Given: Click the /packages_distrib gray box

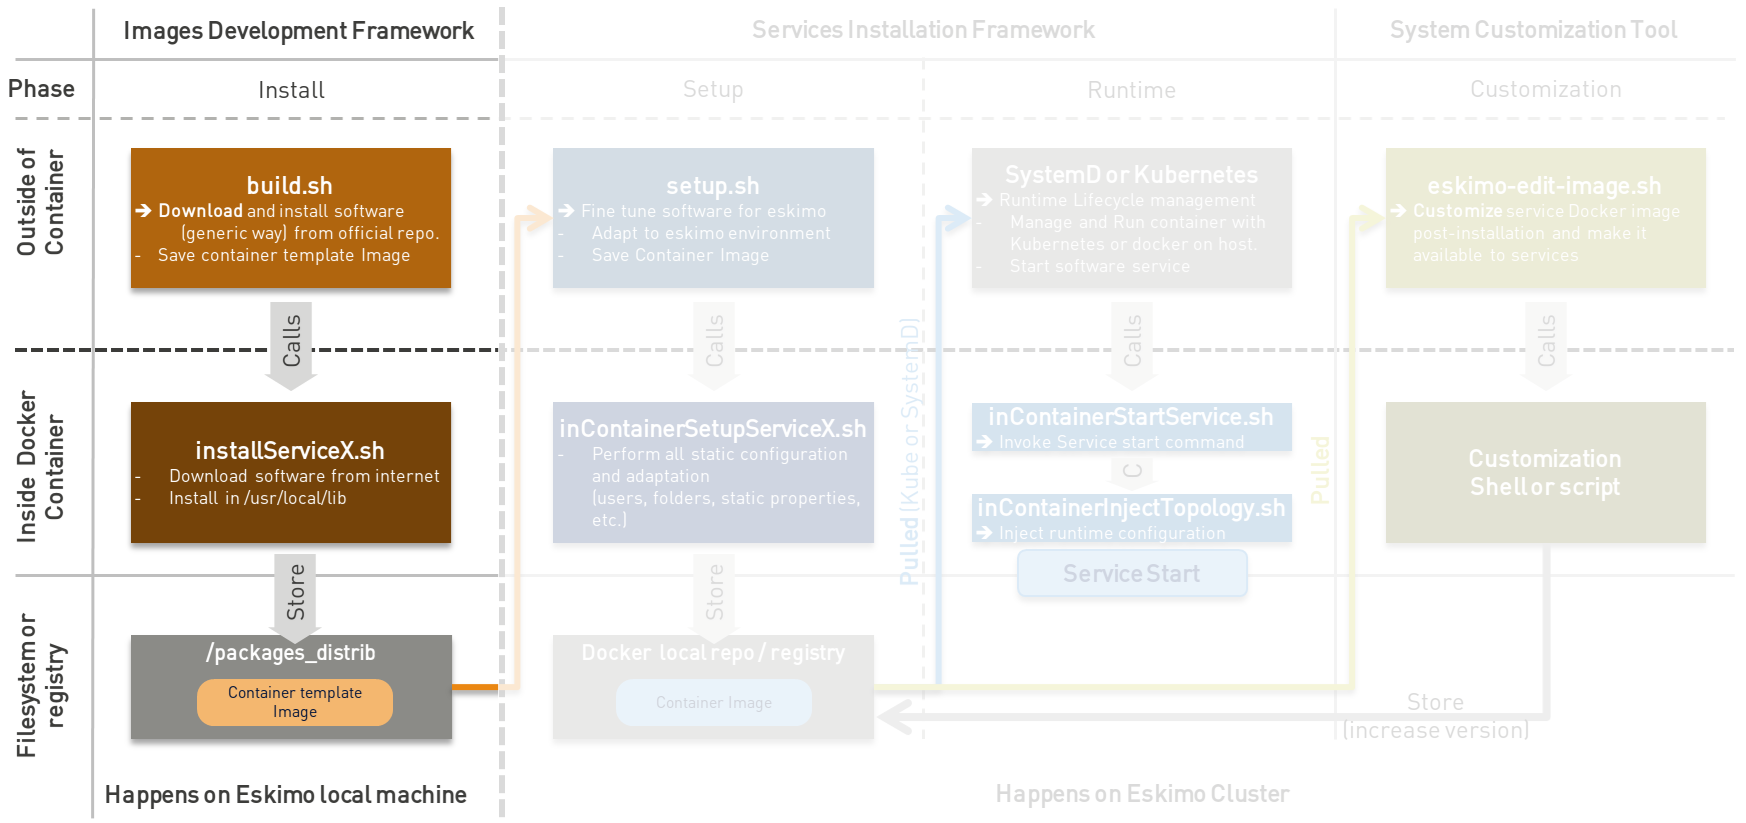Looking at the screenshot, I should [291, 687].
